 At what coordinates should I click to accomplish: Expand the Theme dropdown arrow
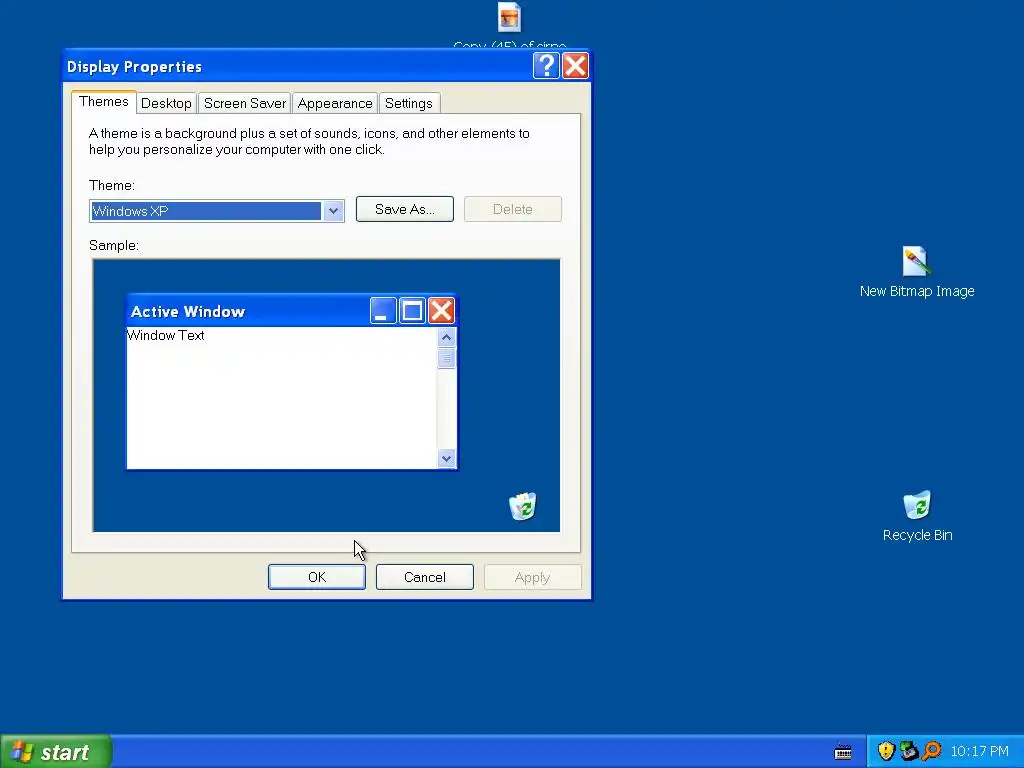333,211
